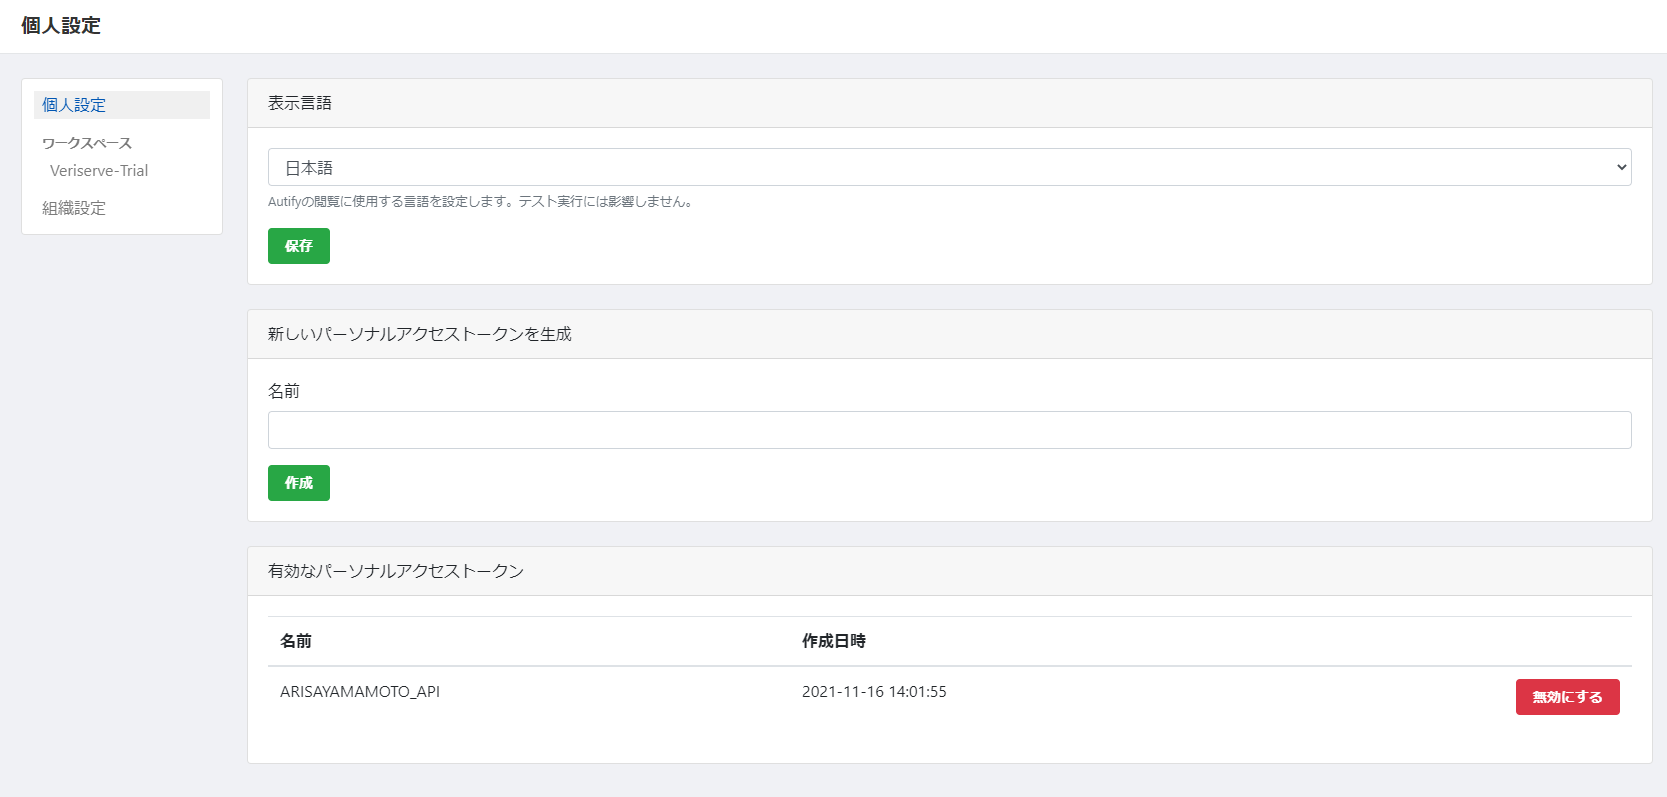Disable the ARISAYAMAMOTO_API token via 無効にする
This screenshot has height=797, width=1667.
click(x=1567, y=697)
